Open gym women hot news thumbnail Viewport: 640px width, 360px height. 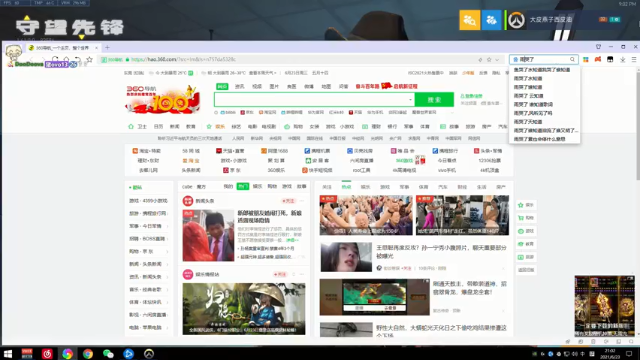tap(462, 215)
